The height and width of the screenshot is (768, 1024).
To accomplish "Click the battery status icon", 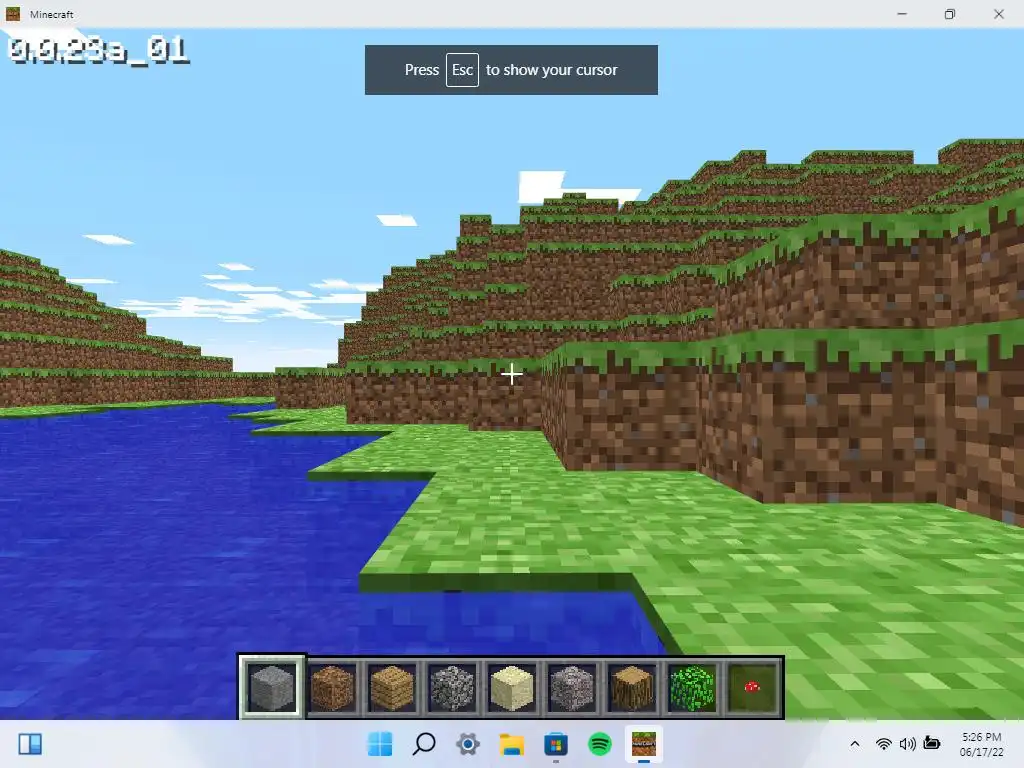I will click(x=932, y=744).
